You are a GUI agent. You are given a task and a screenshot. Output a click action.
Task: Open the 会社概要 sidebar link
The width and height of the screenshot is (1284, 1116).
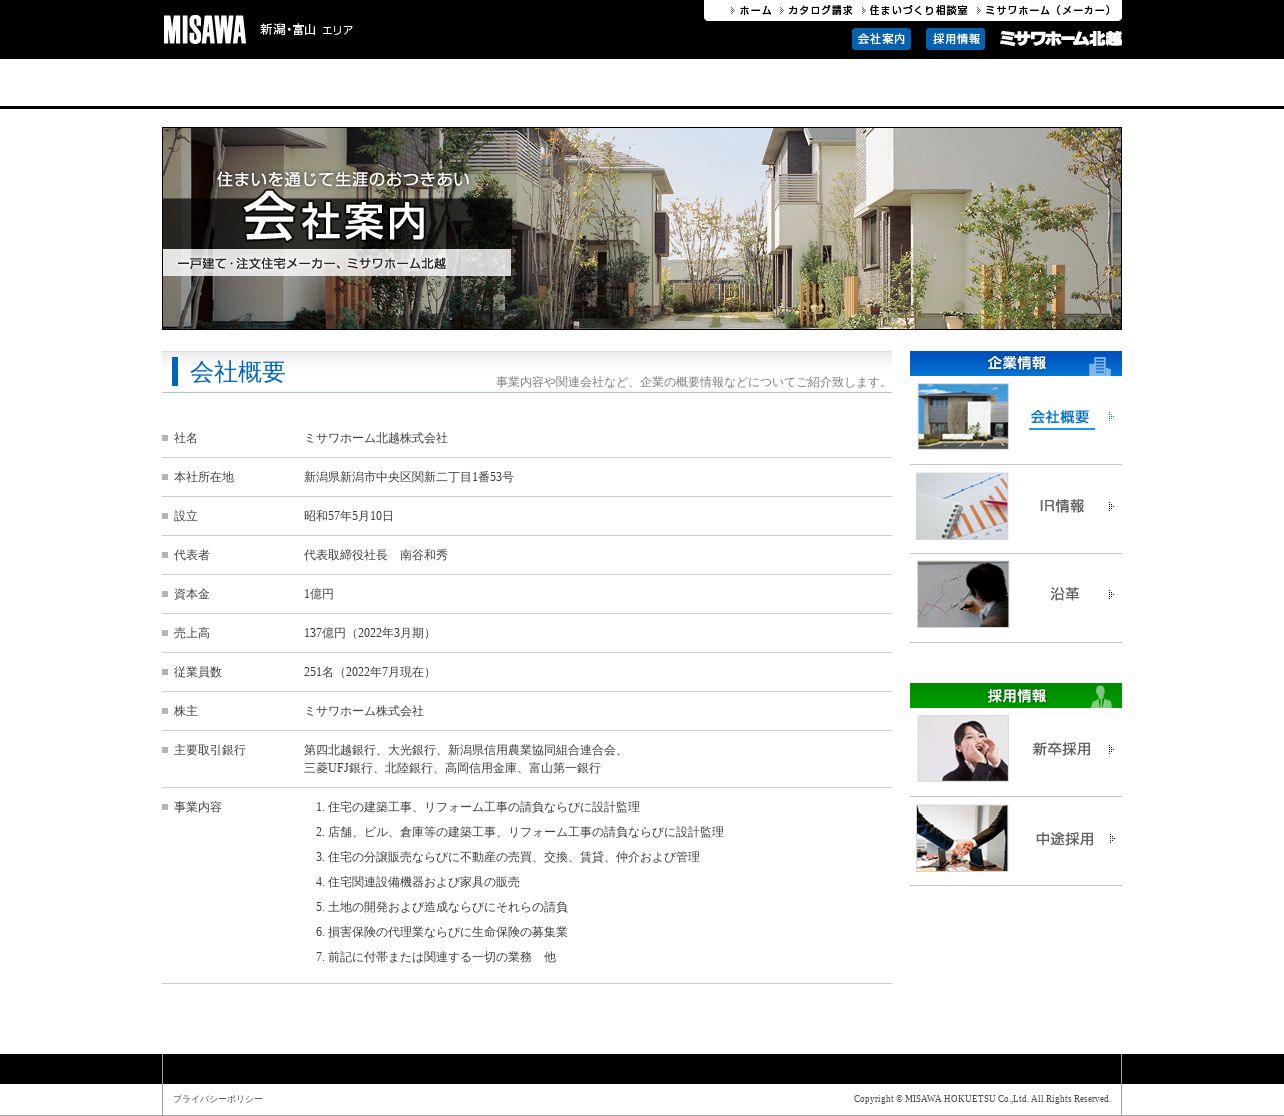1060,417
